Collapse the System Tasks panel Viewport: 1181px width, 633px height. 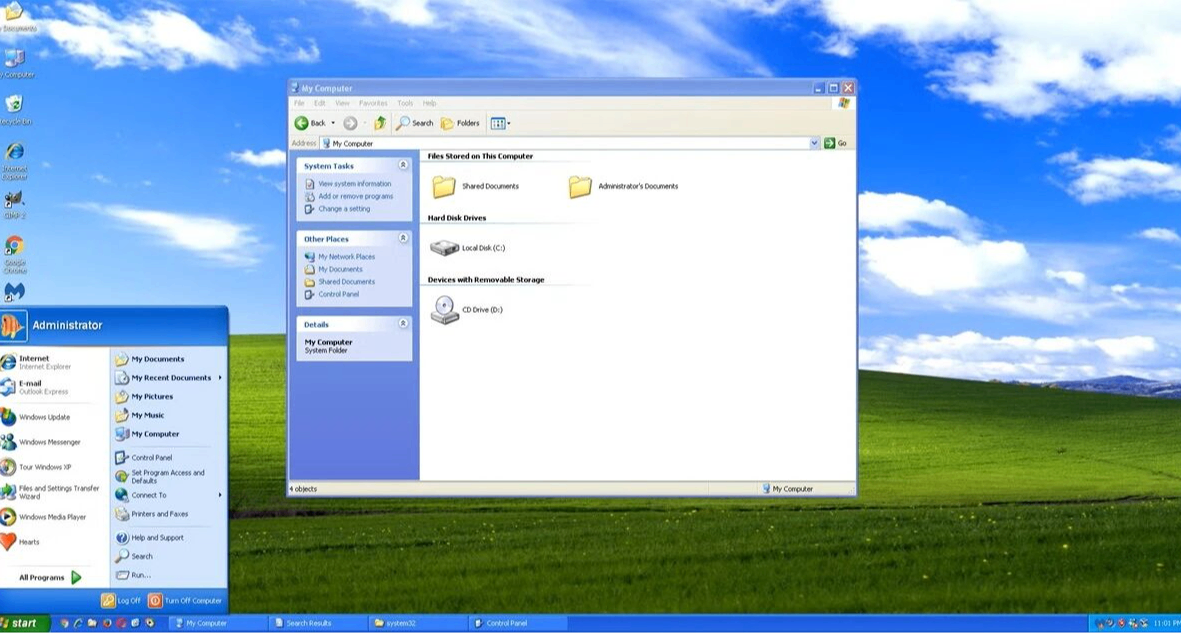[x=403, y=165]
